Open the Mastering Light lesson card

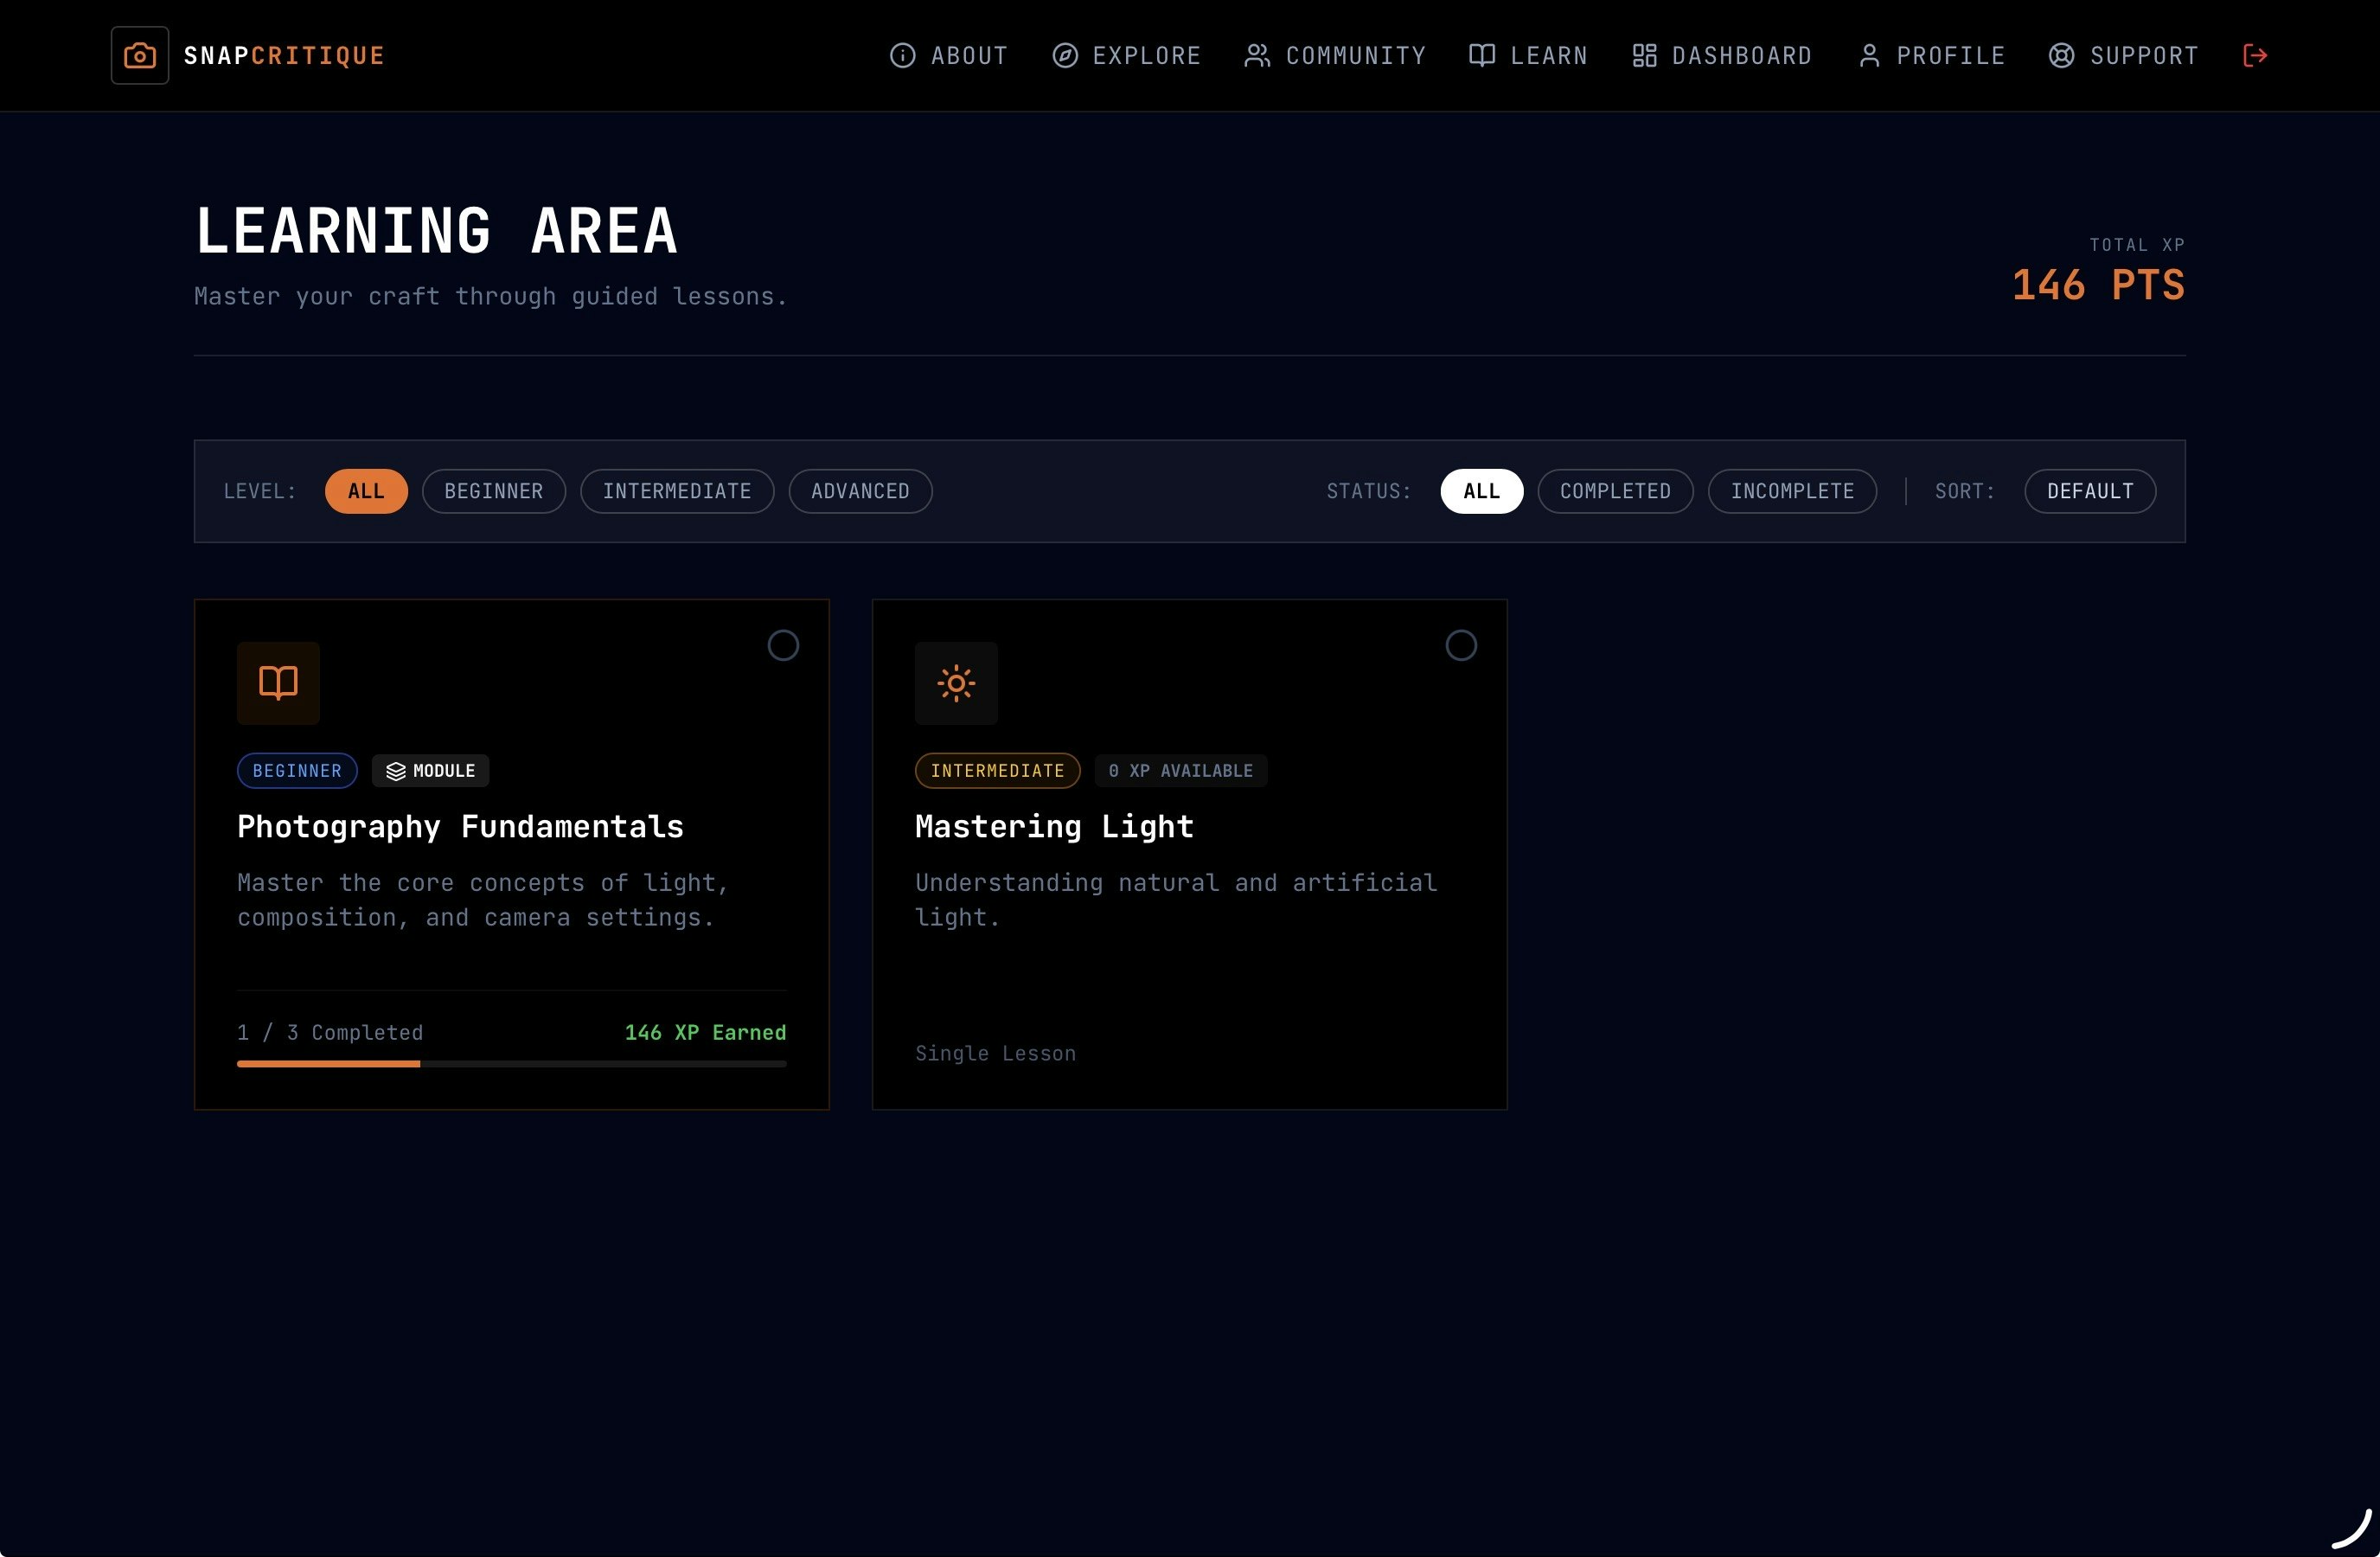tap(1189, 853)
